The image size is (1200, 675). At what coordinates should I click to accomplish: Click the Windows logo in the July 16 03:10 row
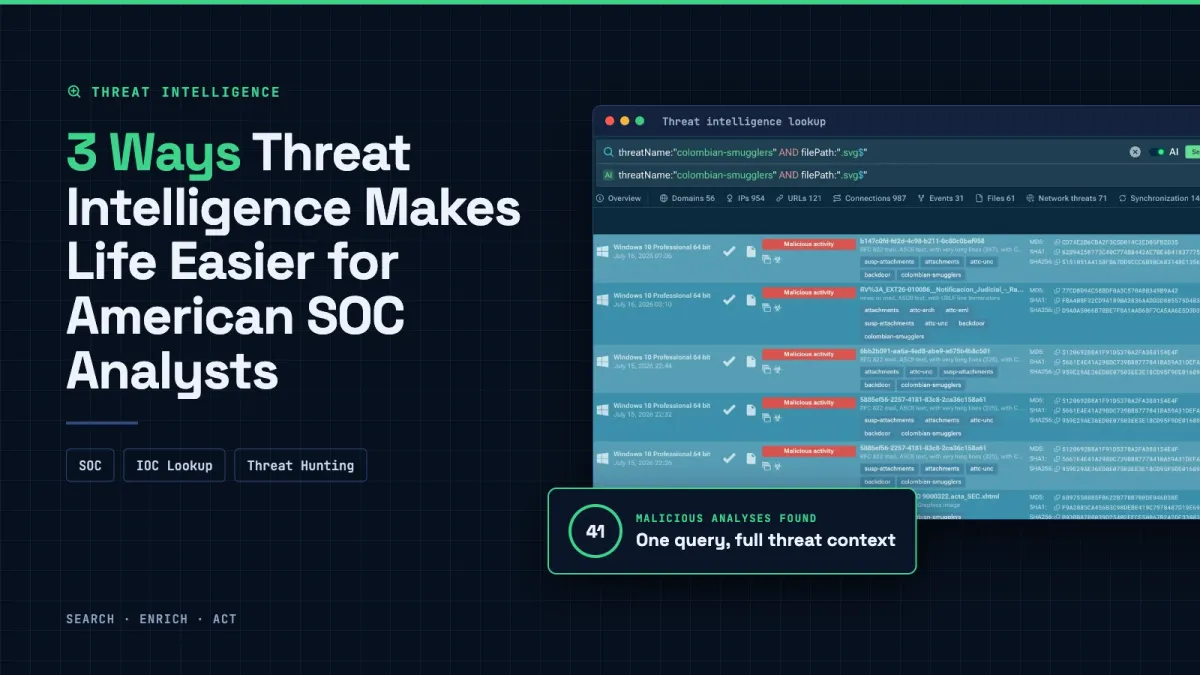tap(602, 300)
